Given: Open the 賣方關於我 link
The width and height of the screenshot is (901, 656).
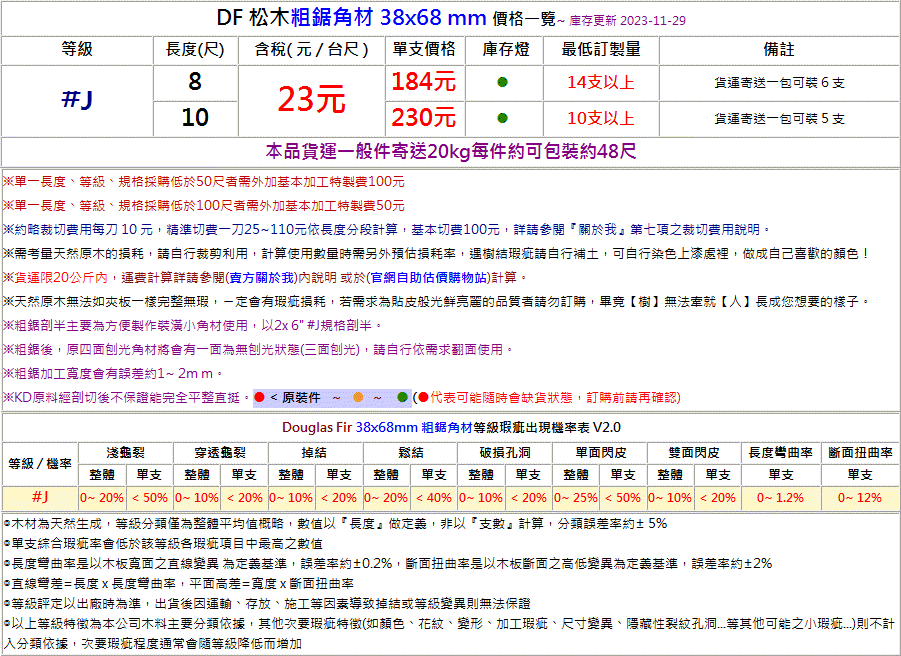Looking at the screenshot, I should pos(263,278).
